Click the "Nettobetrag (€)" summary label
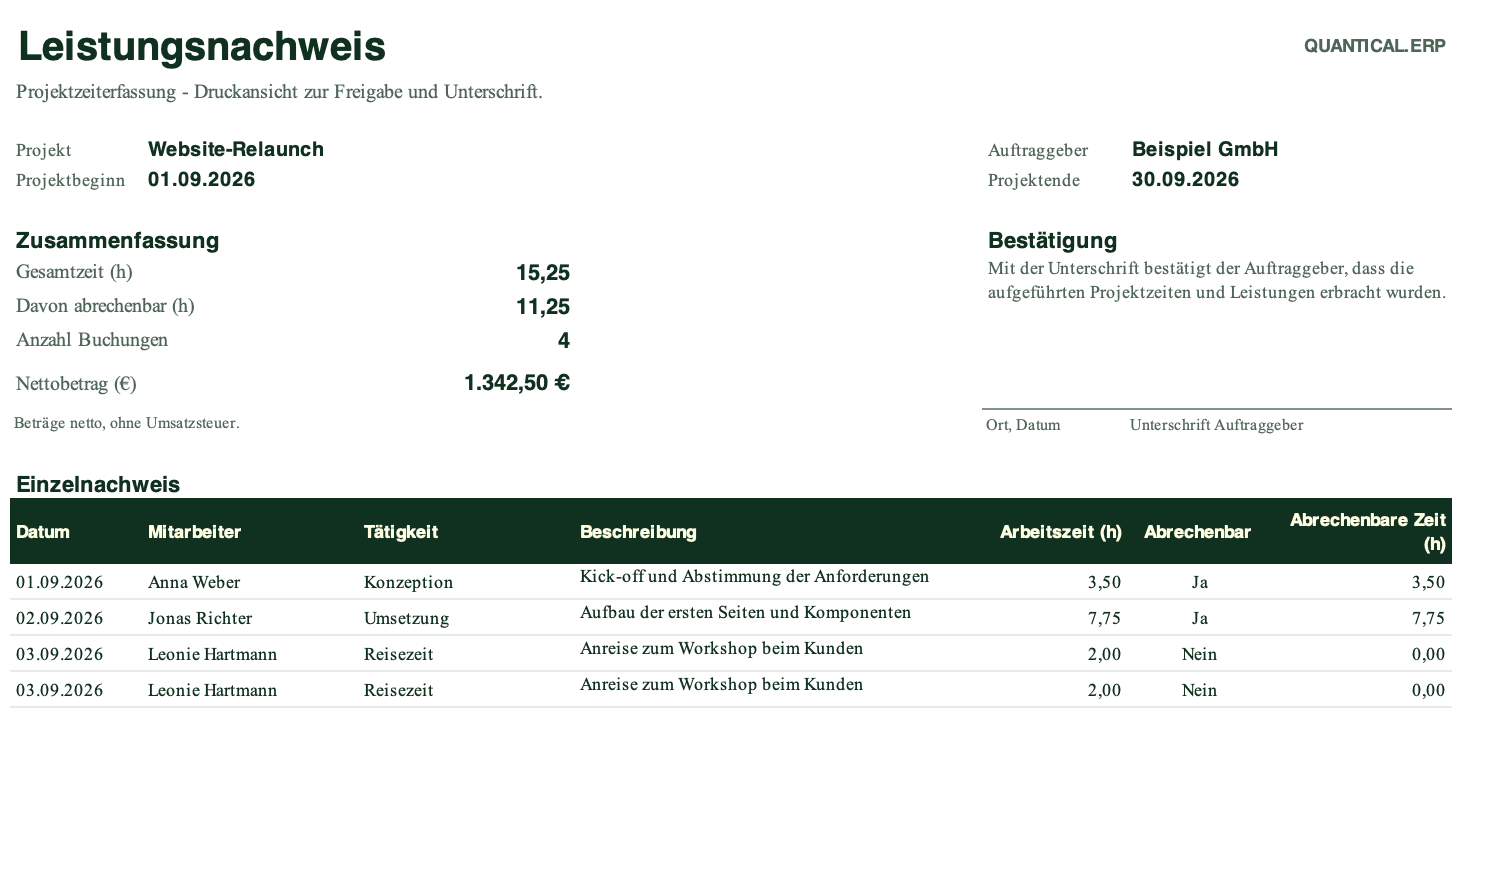 [76, 384]
